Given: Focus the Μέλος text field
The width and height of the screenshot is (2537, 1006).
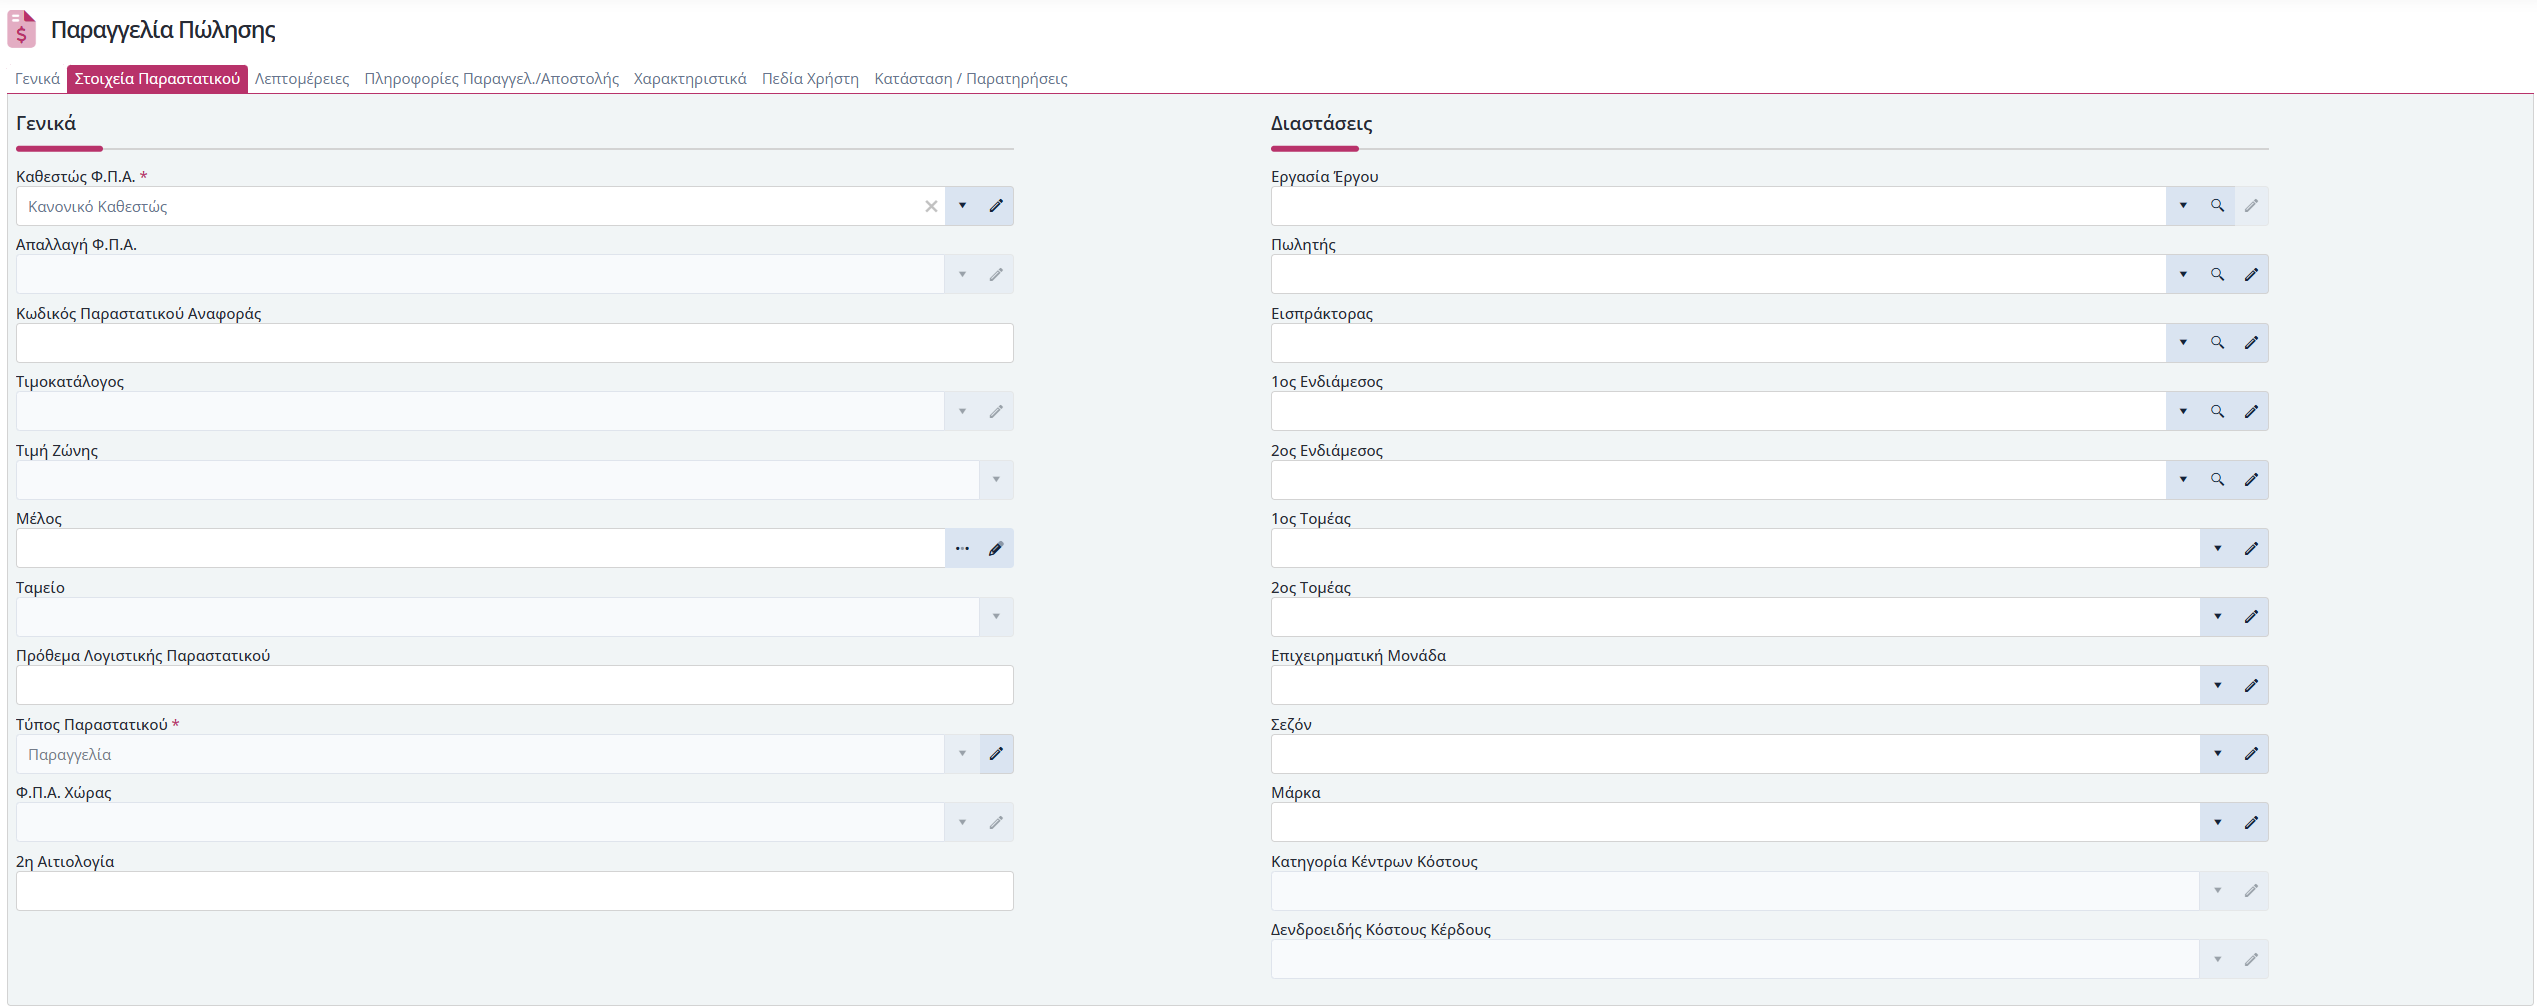Looking at the screenshot, I should pos(481,548).
